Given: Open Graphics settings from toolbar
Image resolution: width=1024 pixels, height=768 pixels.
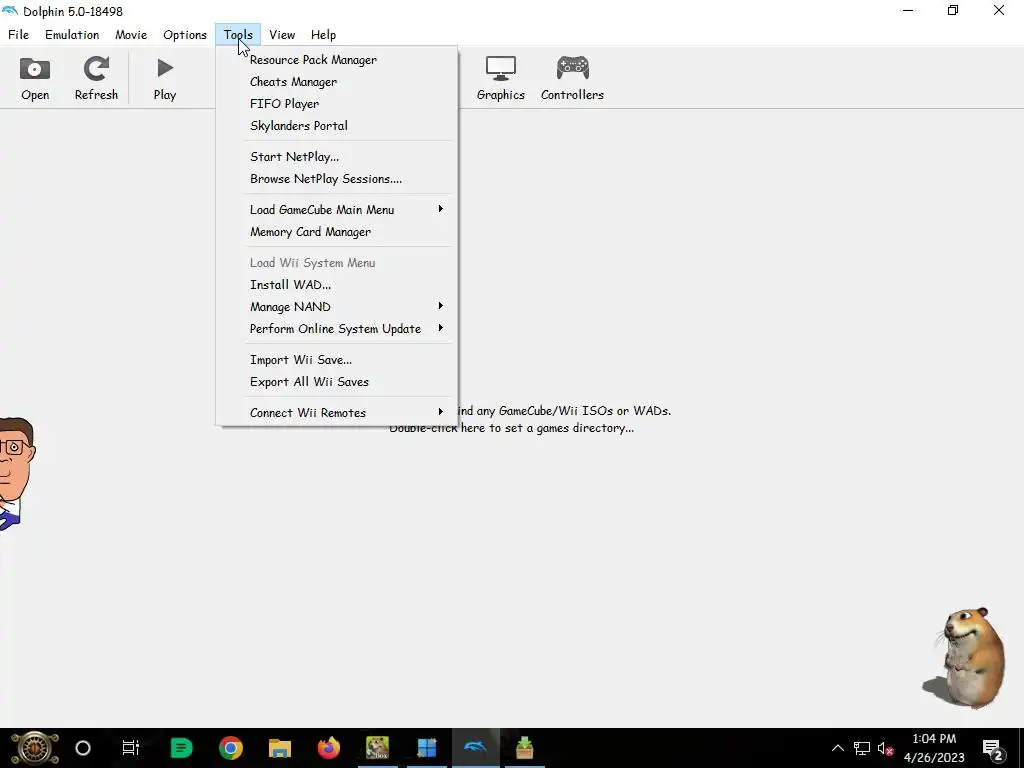Looking at the screenshot, I should point(500,78).
